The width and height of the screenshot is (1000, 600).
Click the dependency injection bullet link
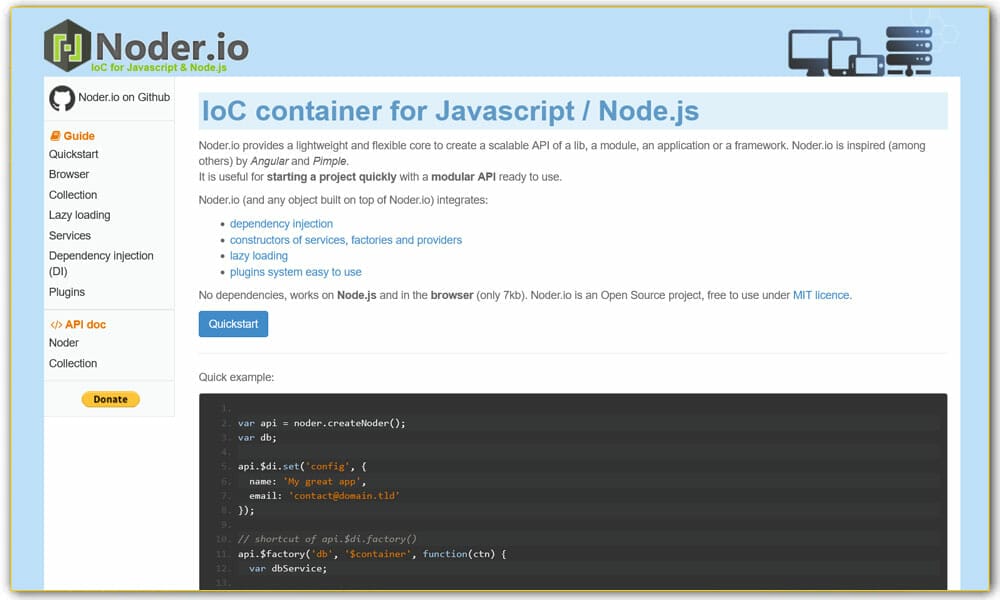pos(281,223)
